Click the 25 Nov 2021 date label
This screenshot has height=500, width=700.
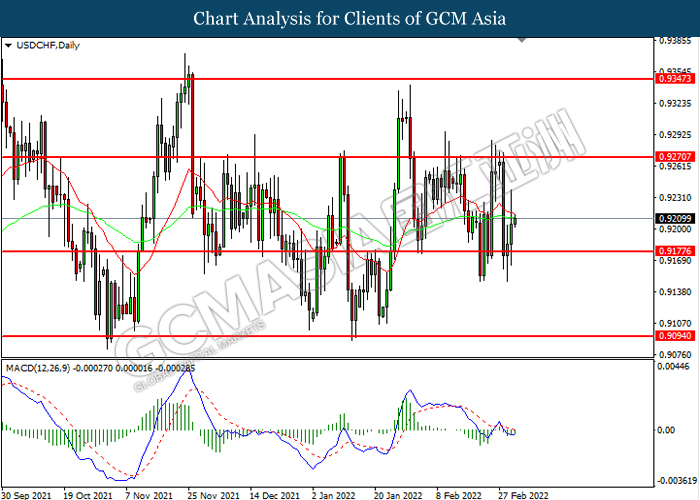tap(213, 495)
